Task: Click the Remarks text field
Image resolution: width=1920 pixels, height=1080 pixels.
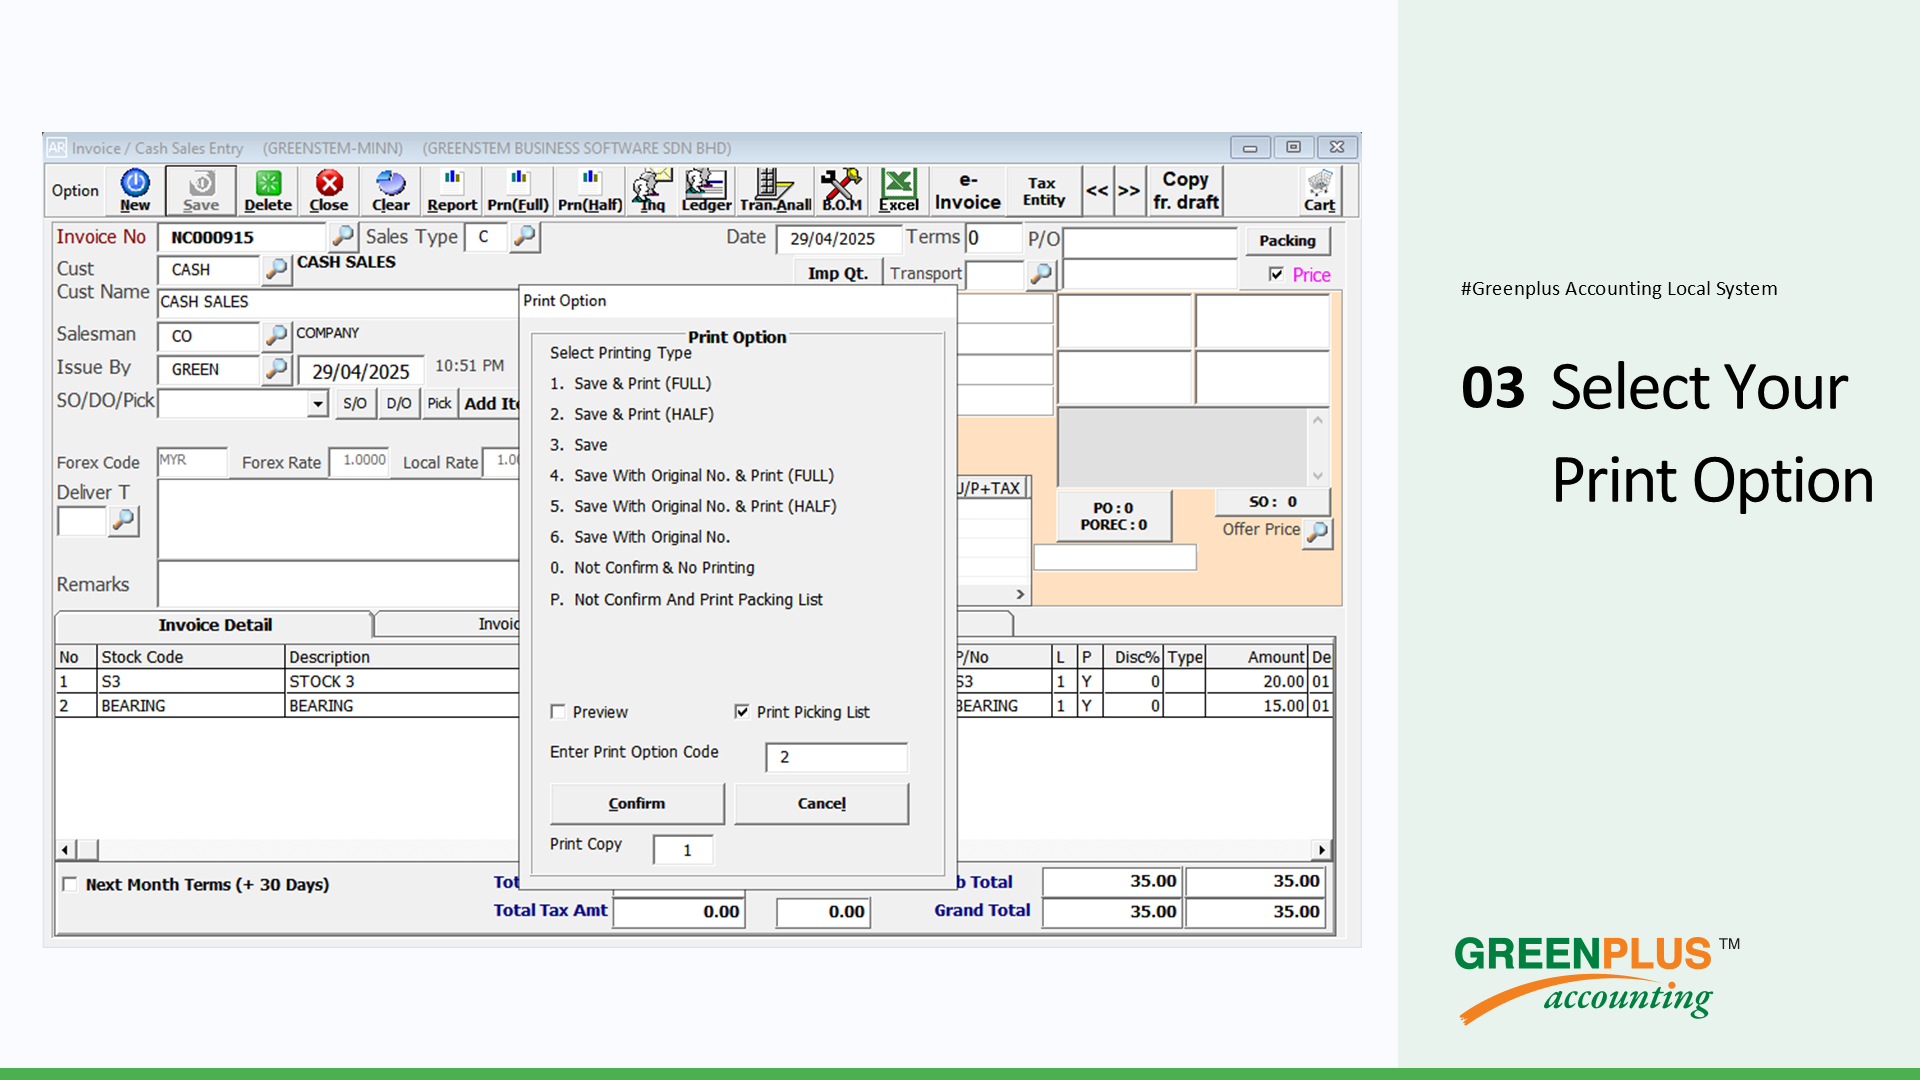Action: (338, 584)
